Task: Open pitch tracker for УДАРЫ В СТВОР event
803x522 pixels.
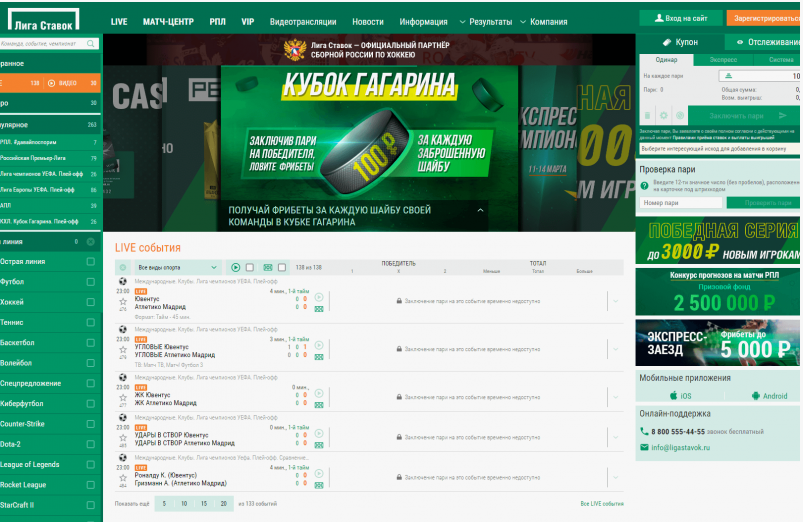Action: pyautogui.click(x=319, y=445)
